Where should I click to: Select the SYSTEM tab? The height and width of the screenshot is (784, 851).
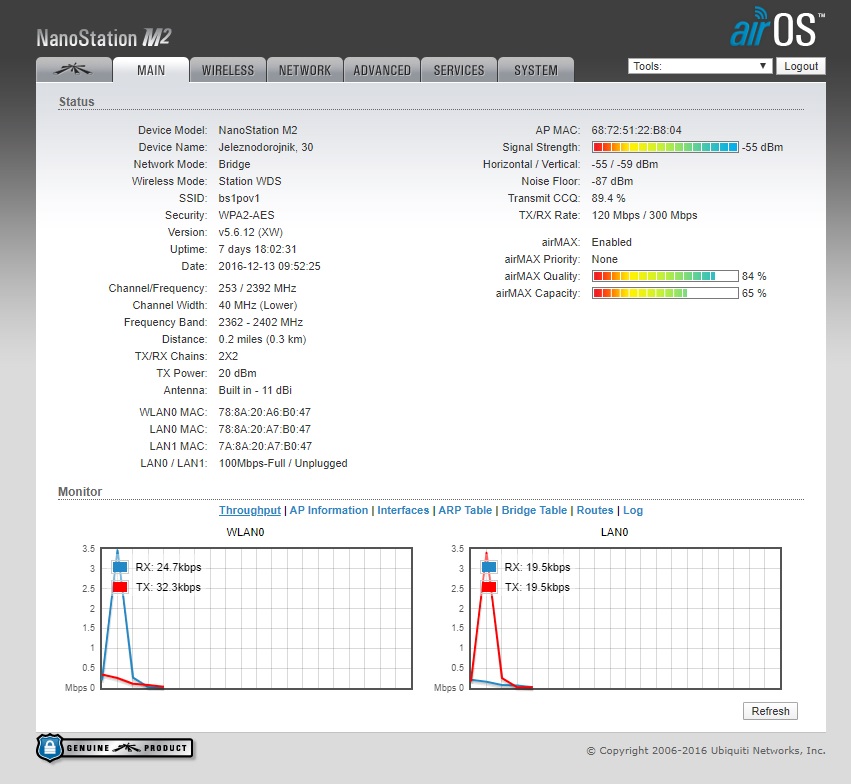pyautogui.click(x=536, y=70)
